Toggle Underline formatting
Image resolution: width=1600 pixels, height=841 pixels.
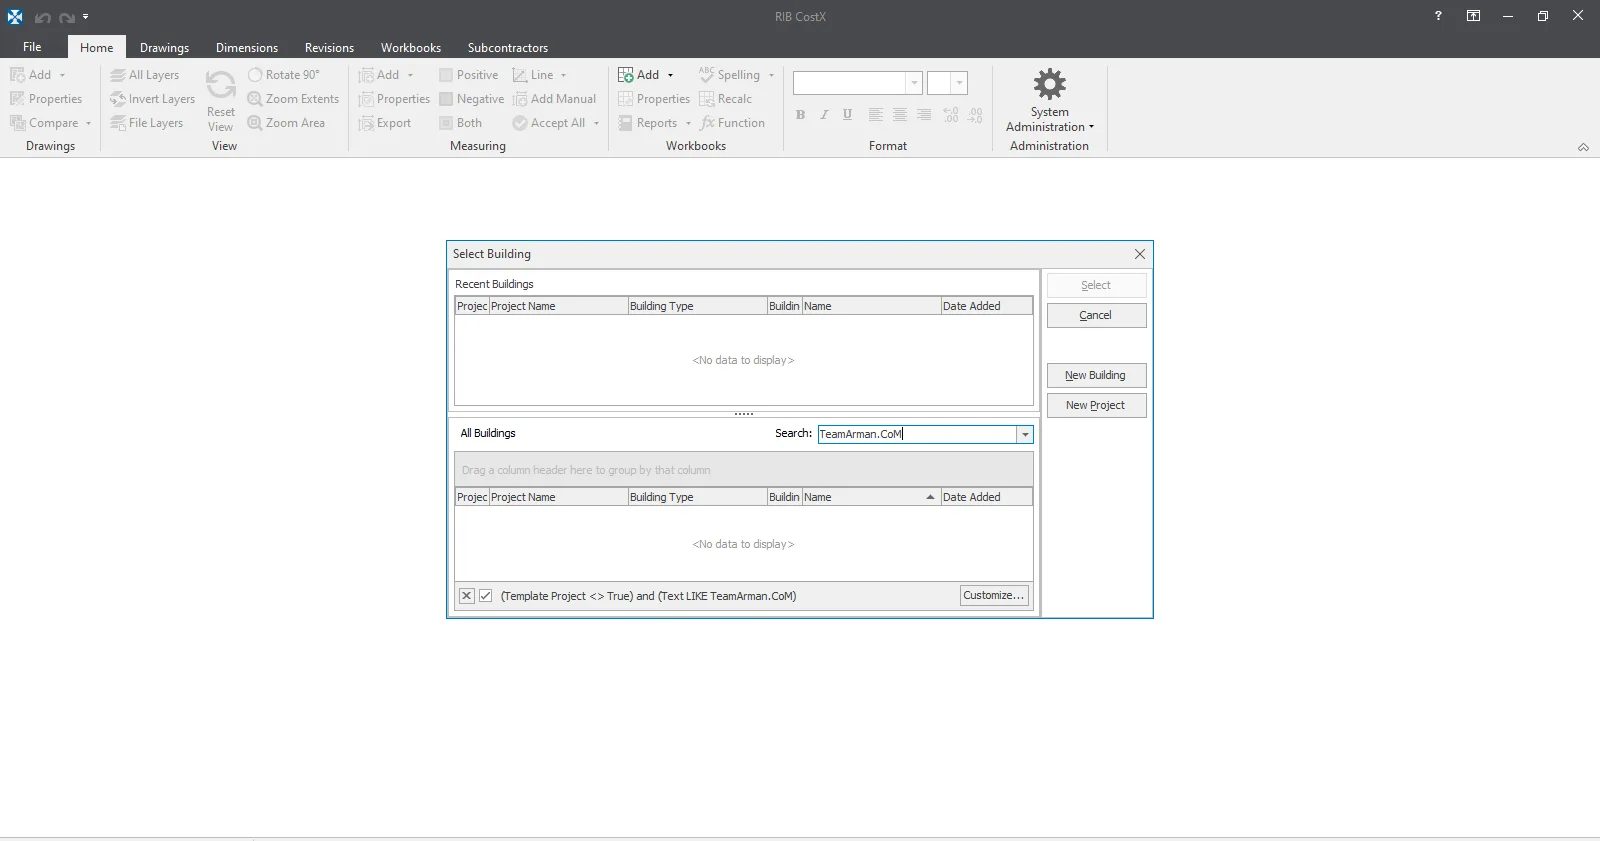coord(848,115)
